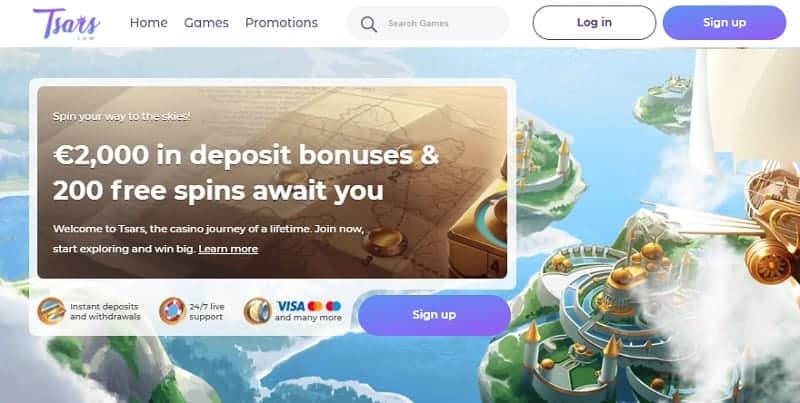Click the search magnifier icon
The height and width of the screenshot is (403, 800).
pos(368,23)
